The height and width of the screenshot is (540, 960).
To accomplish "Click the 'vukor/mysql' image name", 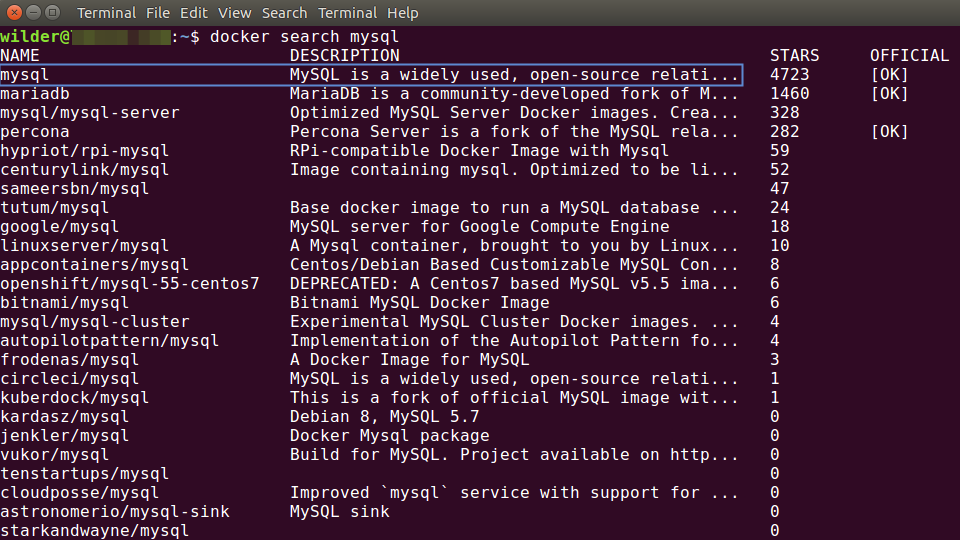I will pyautogui.click(x=54, y=454).
